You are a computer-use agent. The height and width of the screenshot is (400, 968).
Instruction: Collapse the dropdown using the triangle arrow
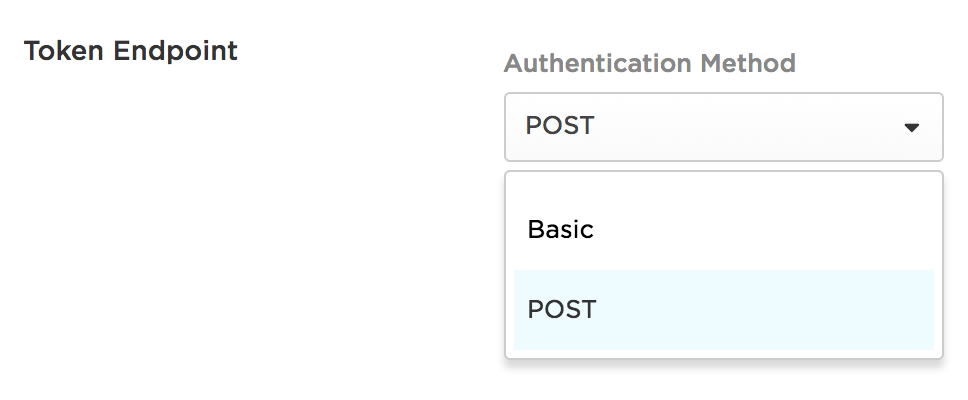pos(911,128)
